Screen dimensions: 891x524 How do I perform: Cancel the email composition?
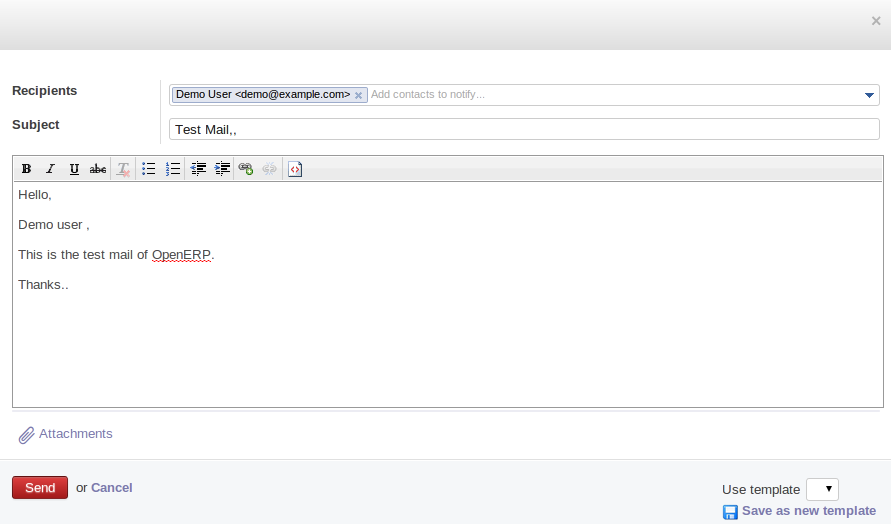[x=111, y=488]
